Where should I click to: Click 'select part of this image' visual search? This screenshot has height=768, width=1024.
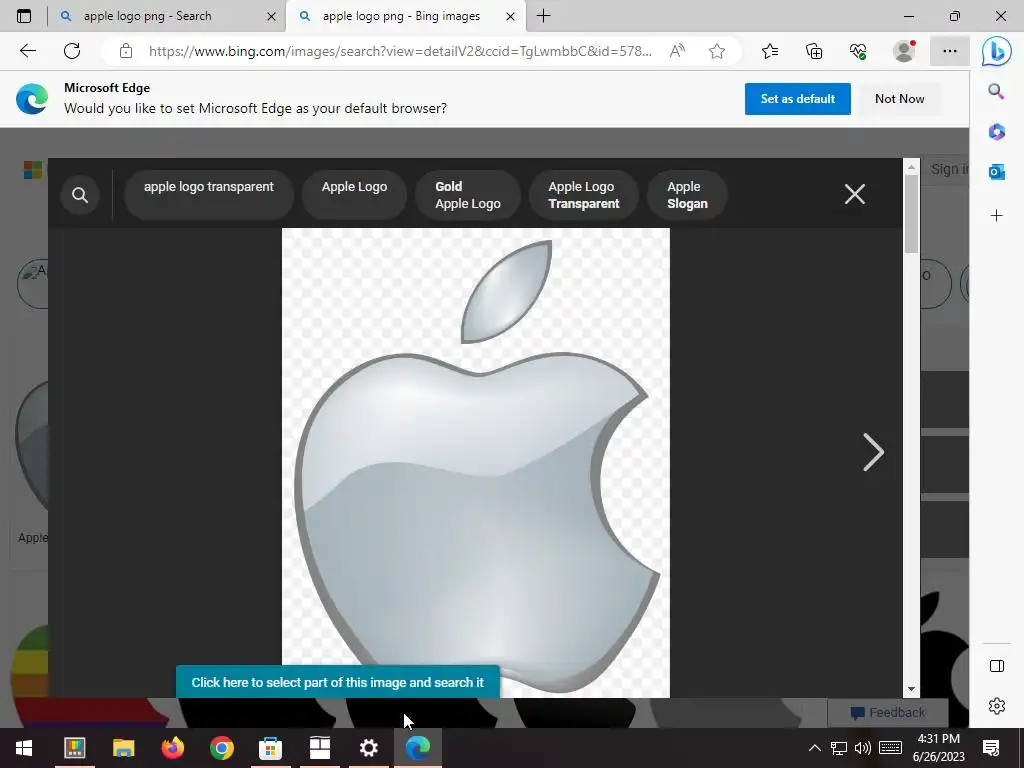coord(338,682)
